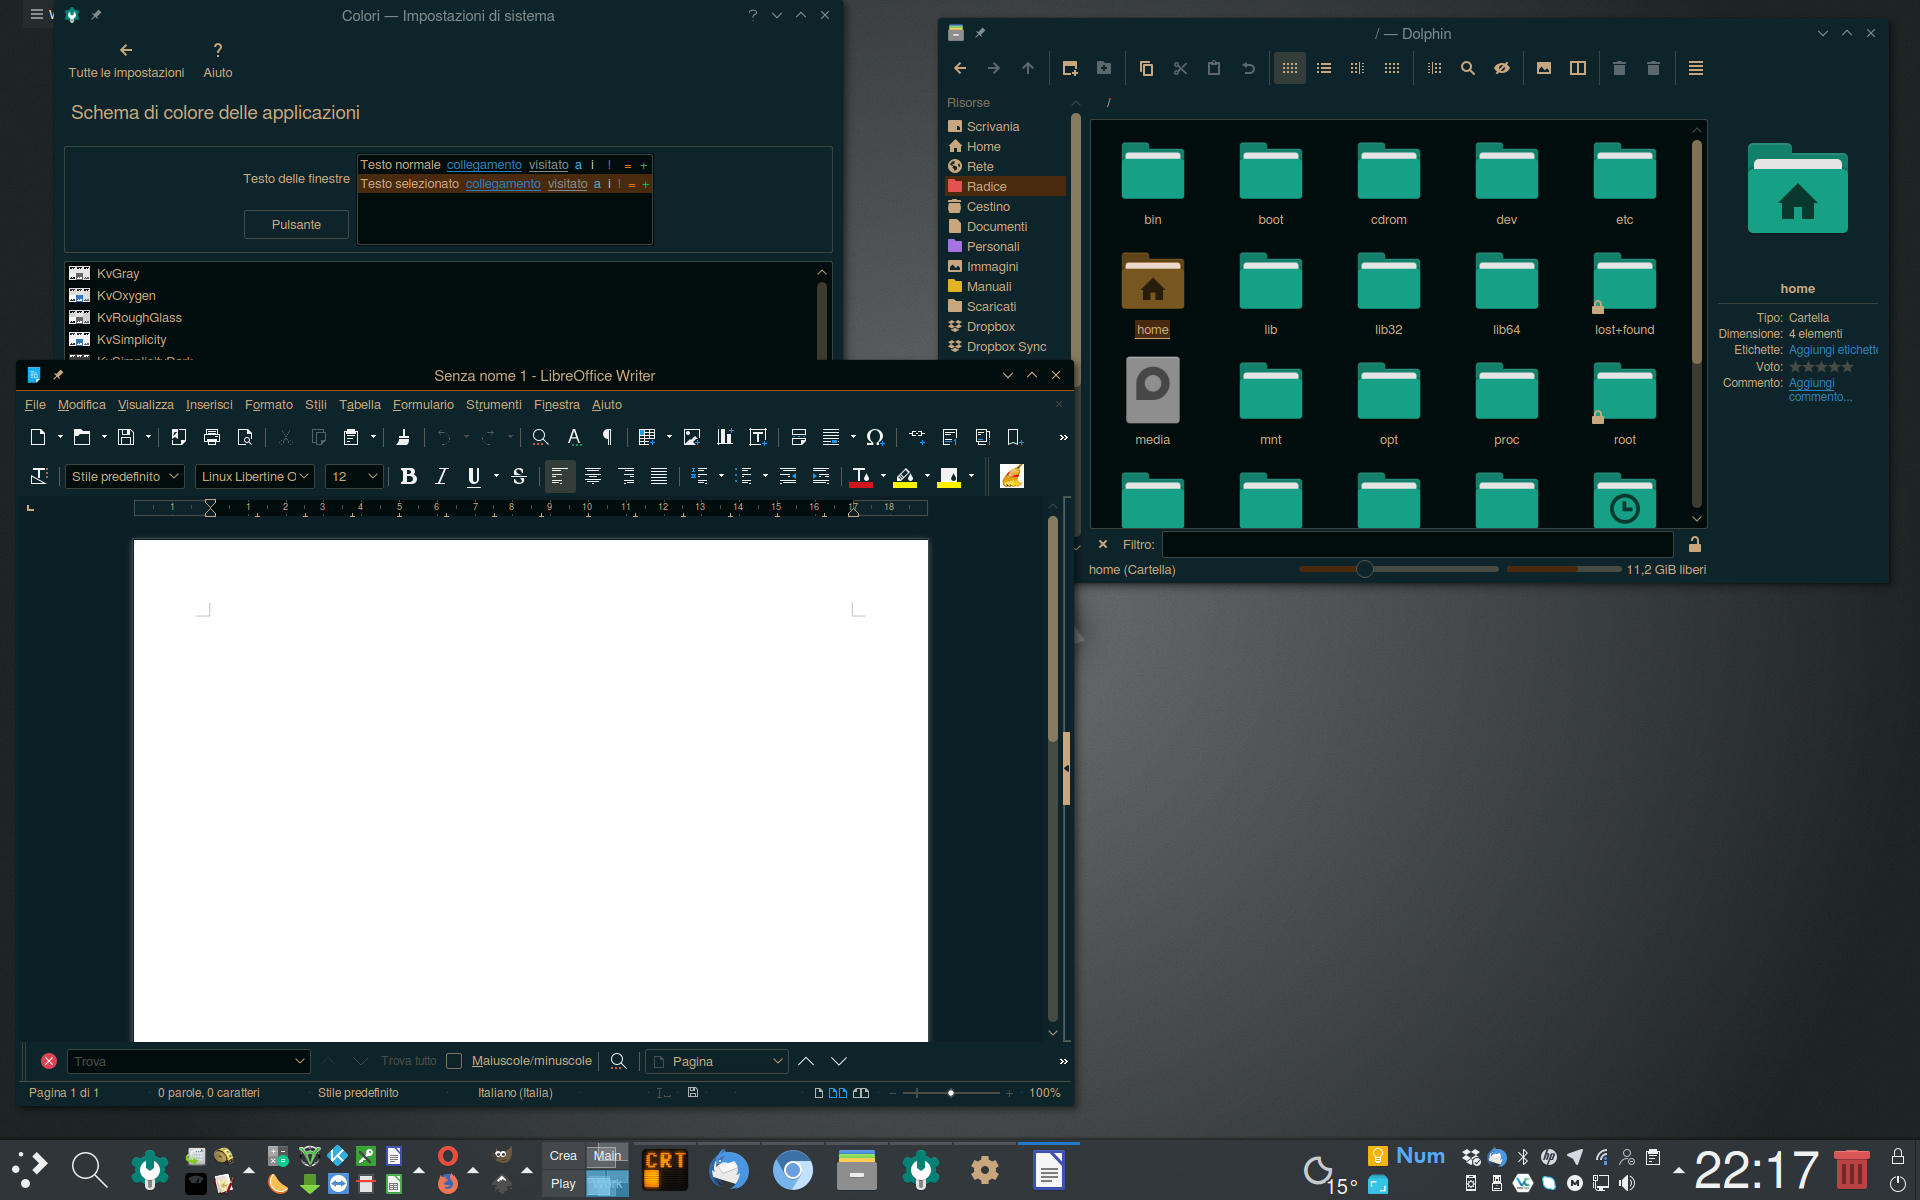Click Aggiungi etichette link in Dolphin

tap(1833, 350)
